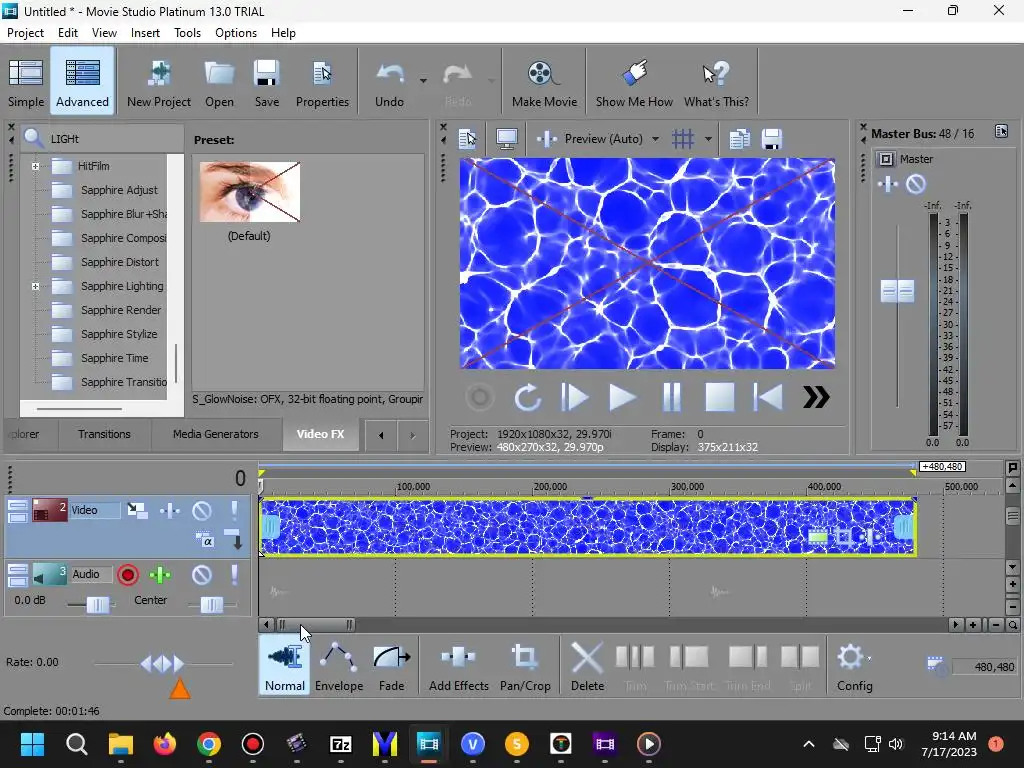The width and height of the screenshot is (1024, 768).
Task: Open preview Project Video Properties icon
Action: (468, 138)
